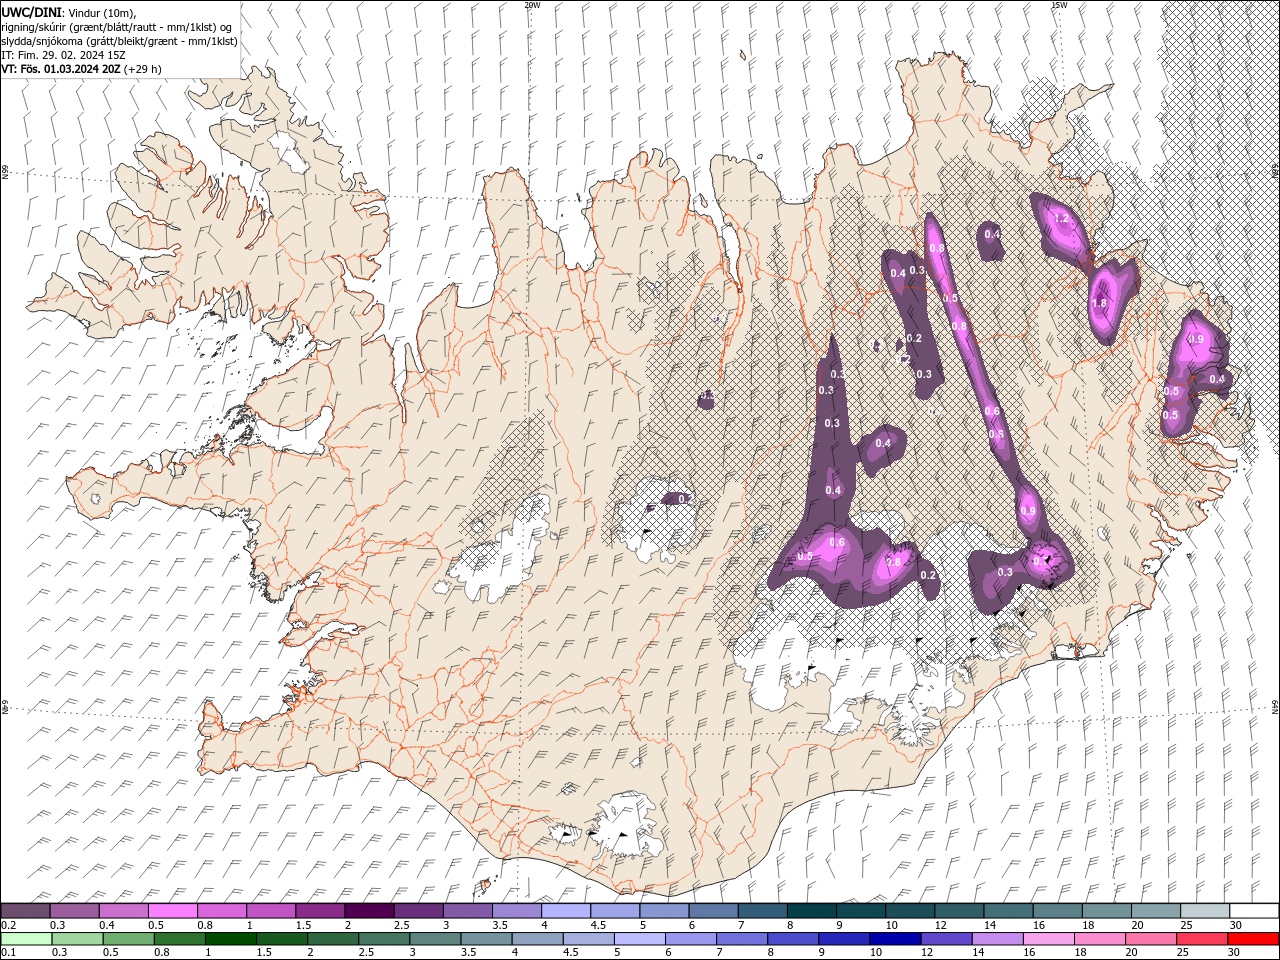
Task: Click the violet 12 swatch in bottom legend row
Action: tap(946, 939)
